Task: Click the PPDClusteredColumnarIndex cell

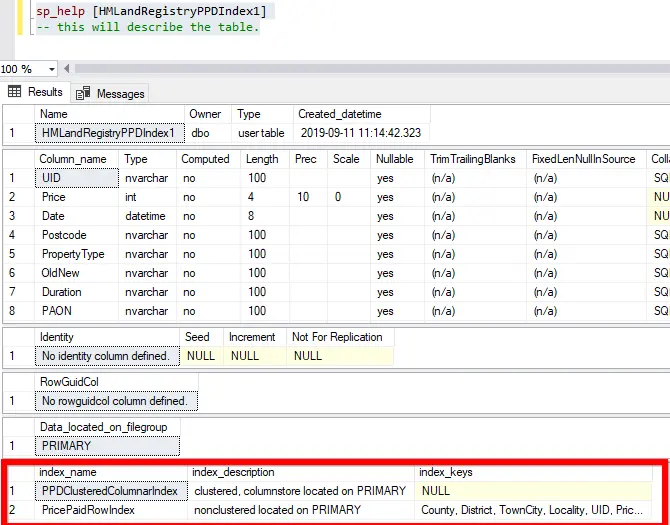Action: click(109, 491)
